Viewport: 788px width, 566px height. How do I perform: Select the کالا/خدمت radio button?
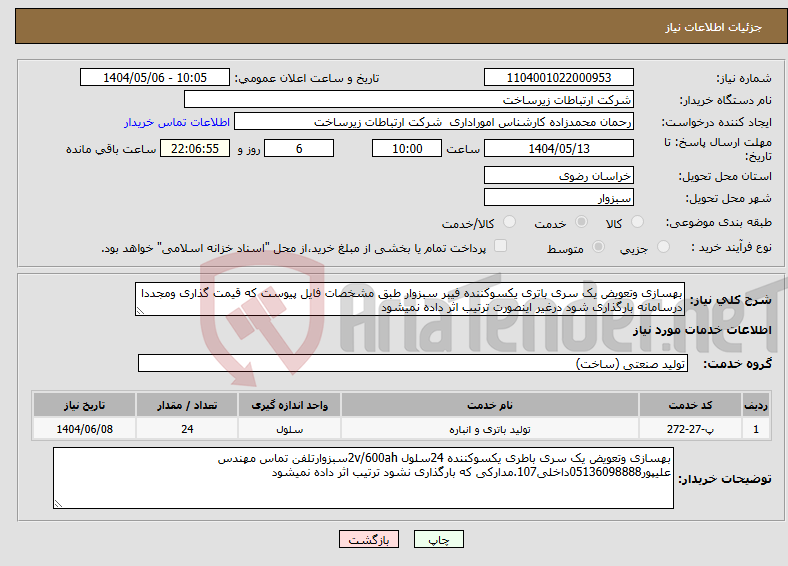pyautogui.click(x=510, y=222)
